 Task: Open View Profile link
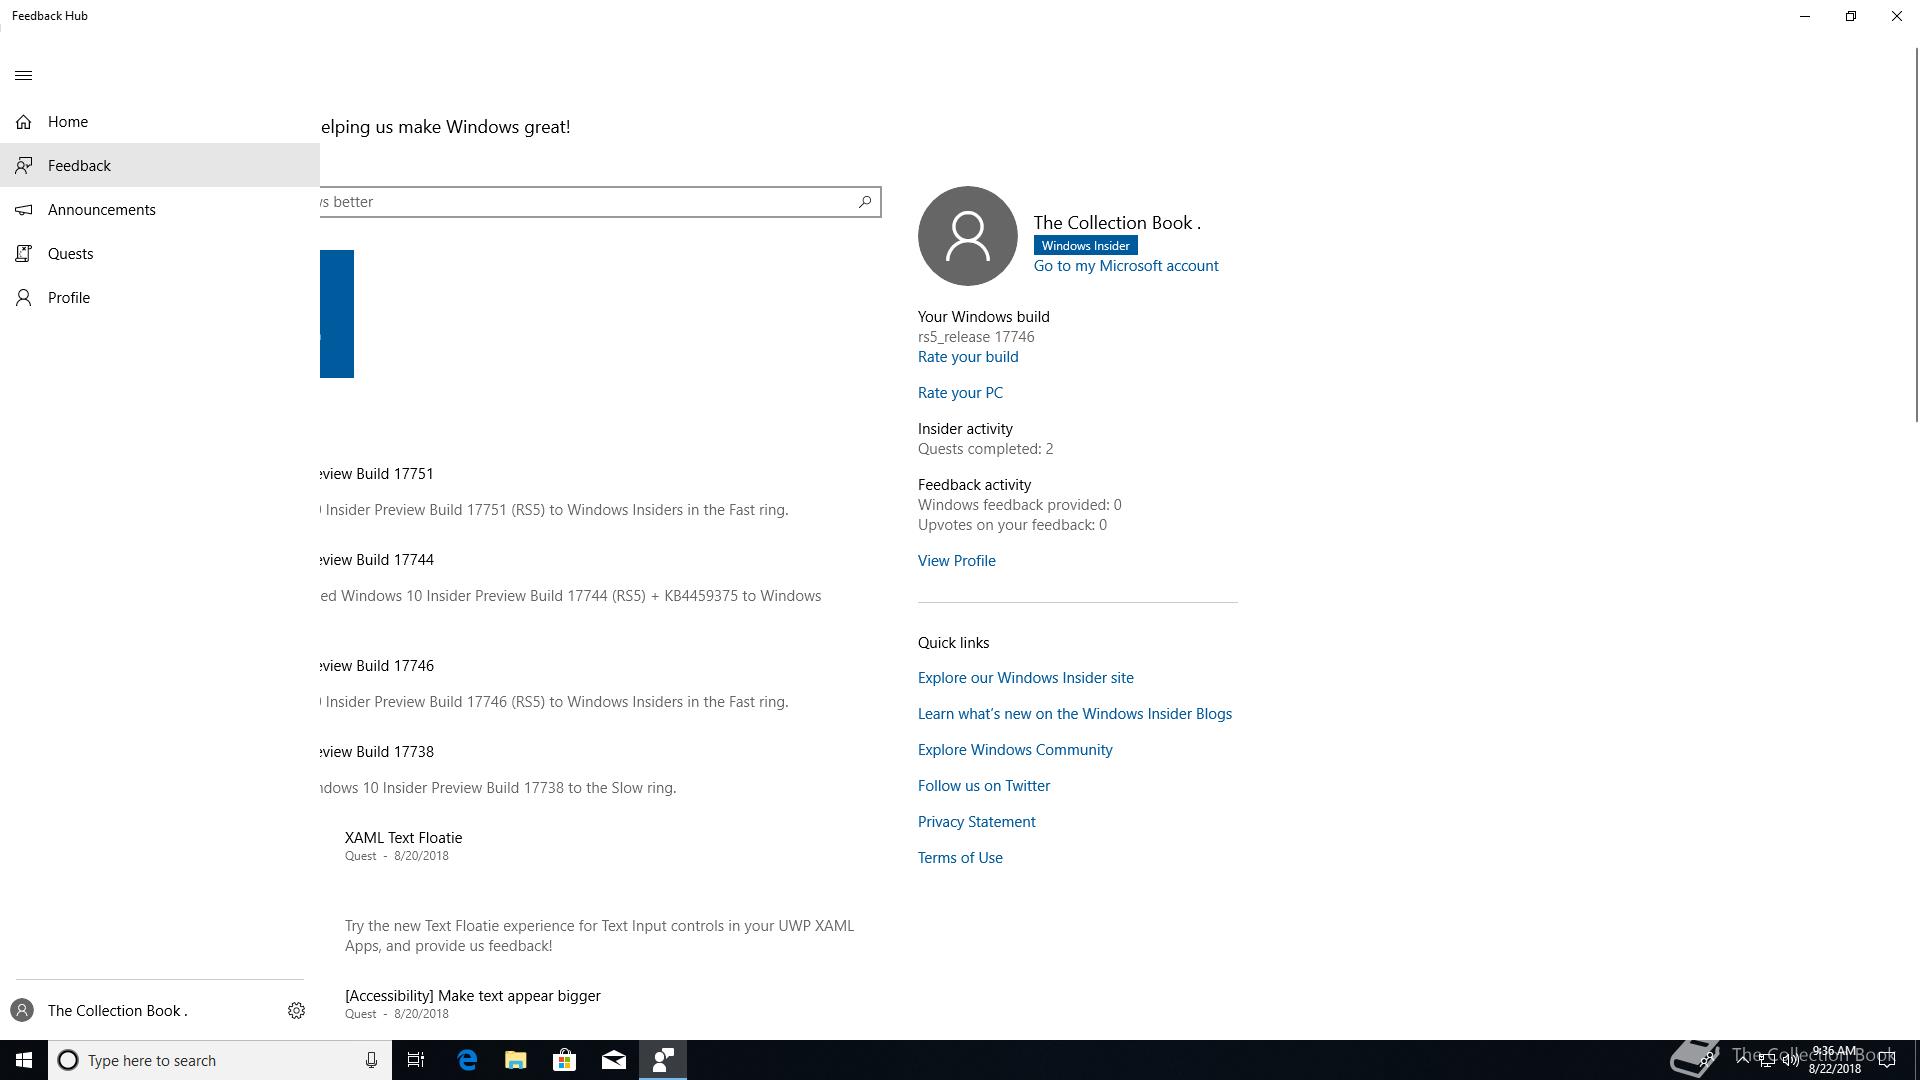[957, 561]
